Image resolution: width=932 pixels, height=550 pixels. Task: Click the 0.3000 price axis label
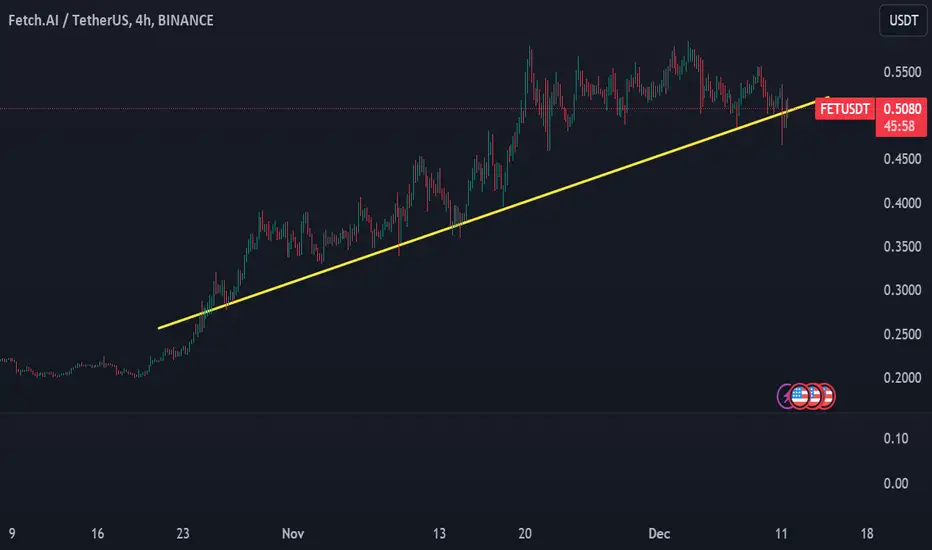(x=902, y=290)
